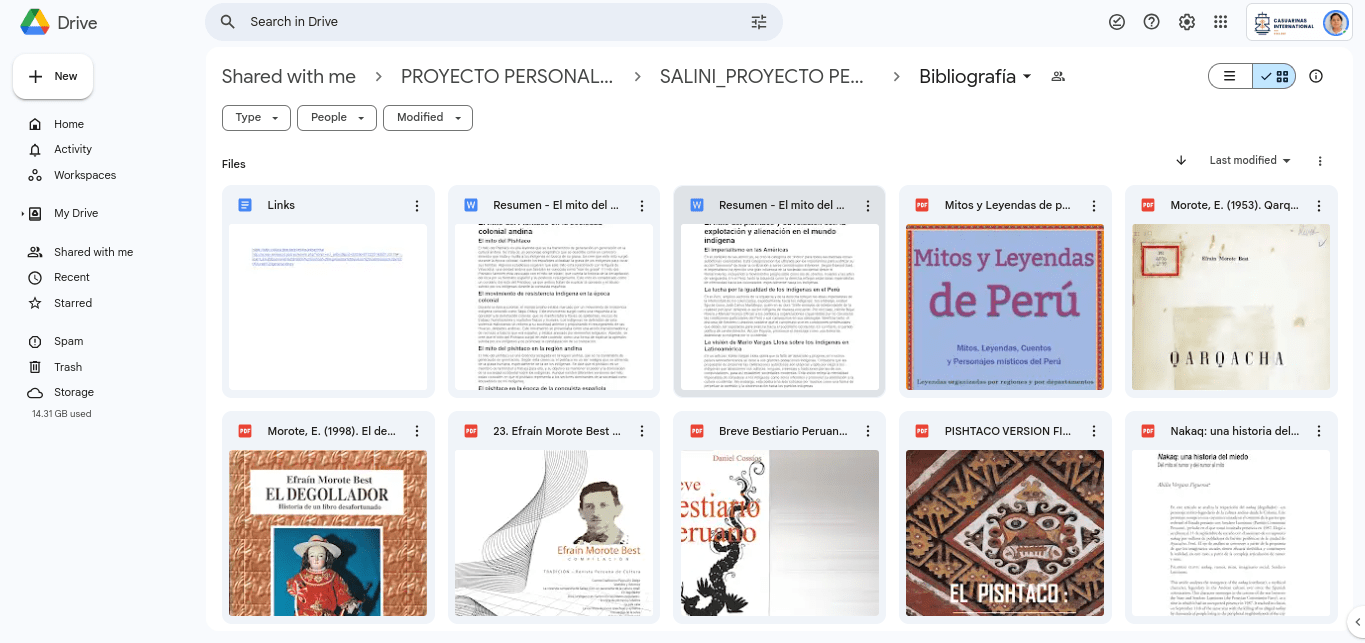Open Settings gear icon

[x=1186, y=22]
